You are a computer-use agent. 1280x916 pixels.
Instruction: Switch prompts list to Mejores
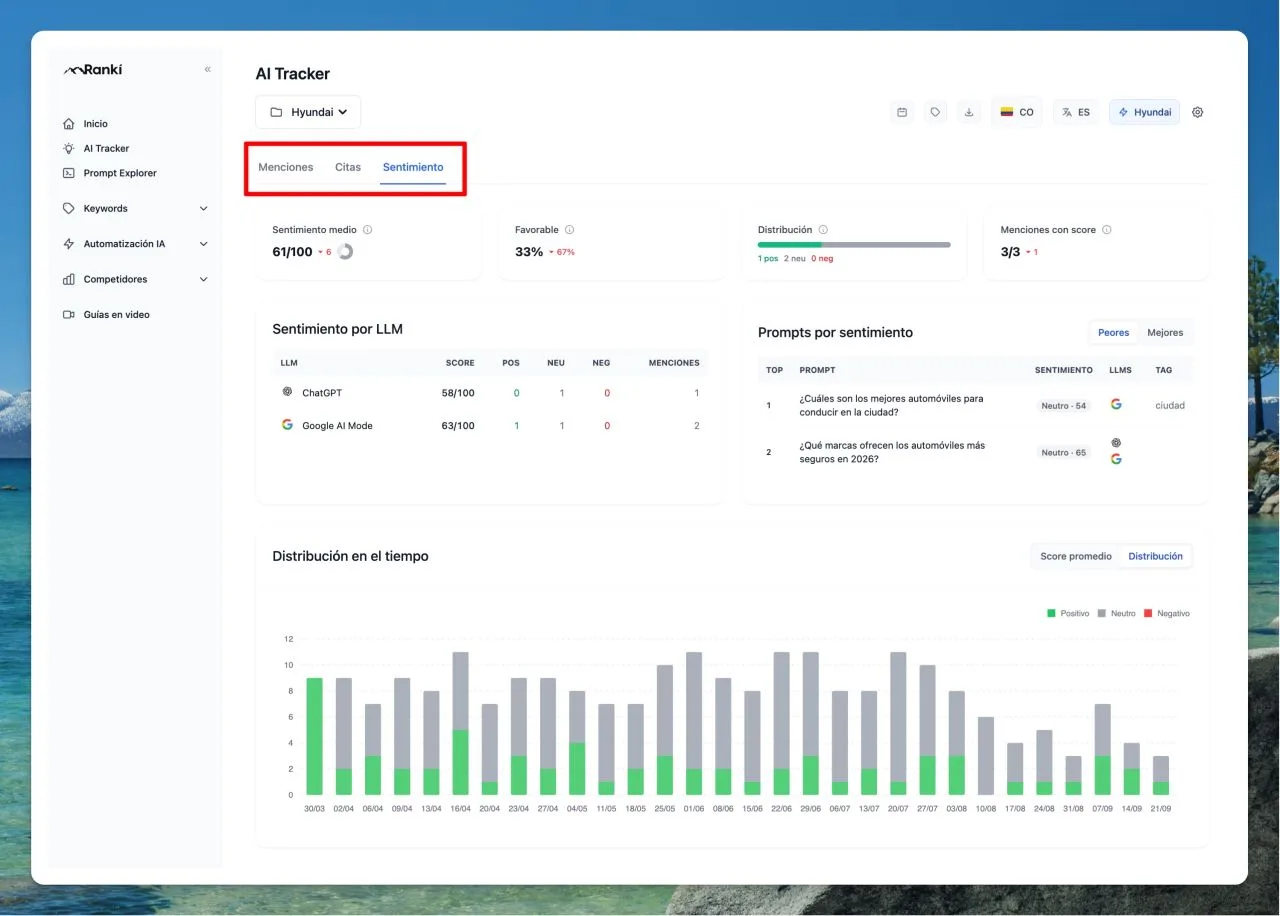(x=1165, y=333)
